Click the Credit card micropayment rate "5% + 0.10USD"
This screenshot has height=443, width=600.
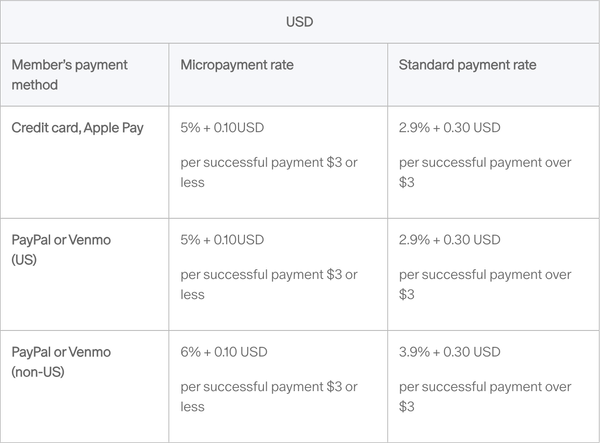tap(222, 128)
